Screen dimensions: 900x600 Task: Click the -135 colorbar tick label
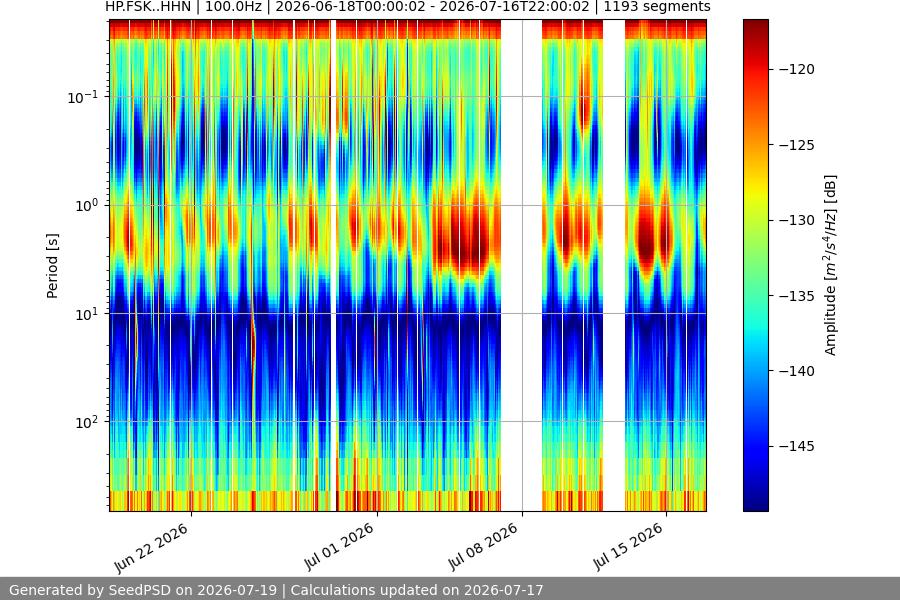[797, 296]
